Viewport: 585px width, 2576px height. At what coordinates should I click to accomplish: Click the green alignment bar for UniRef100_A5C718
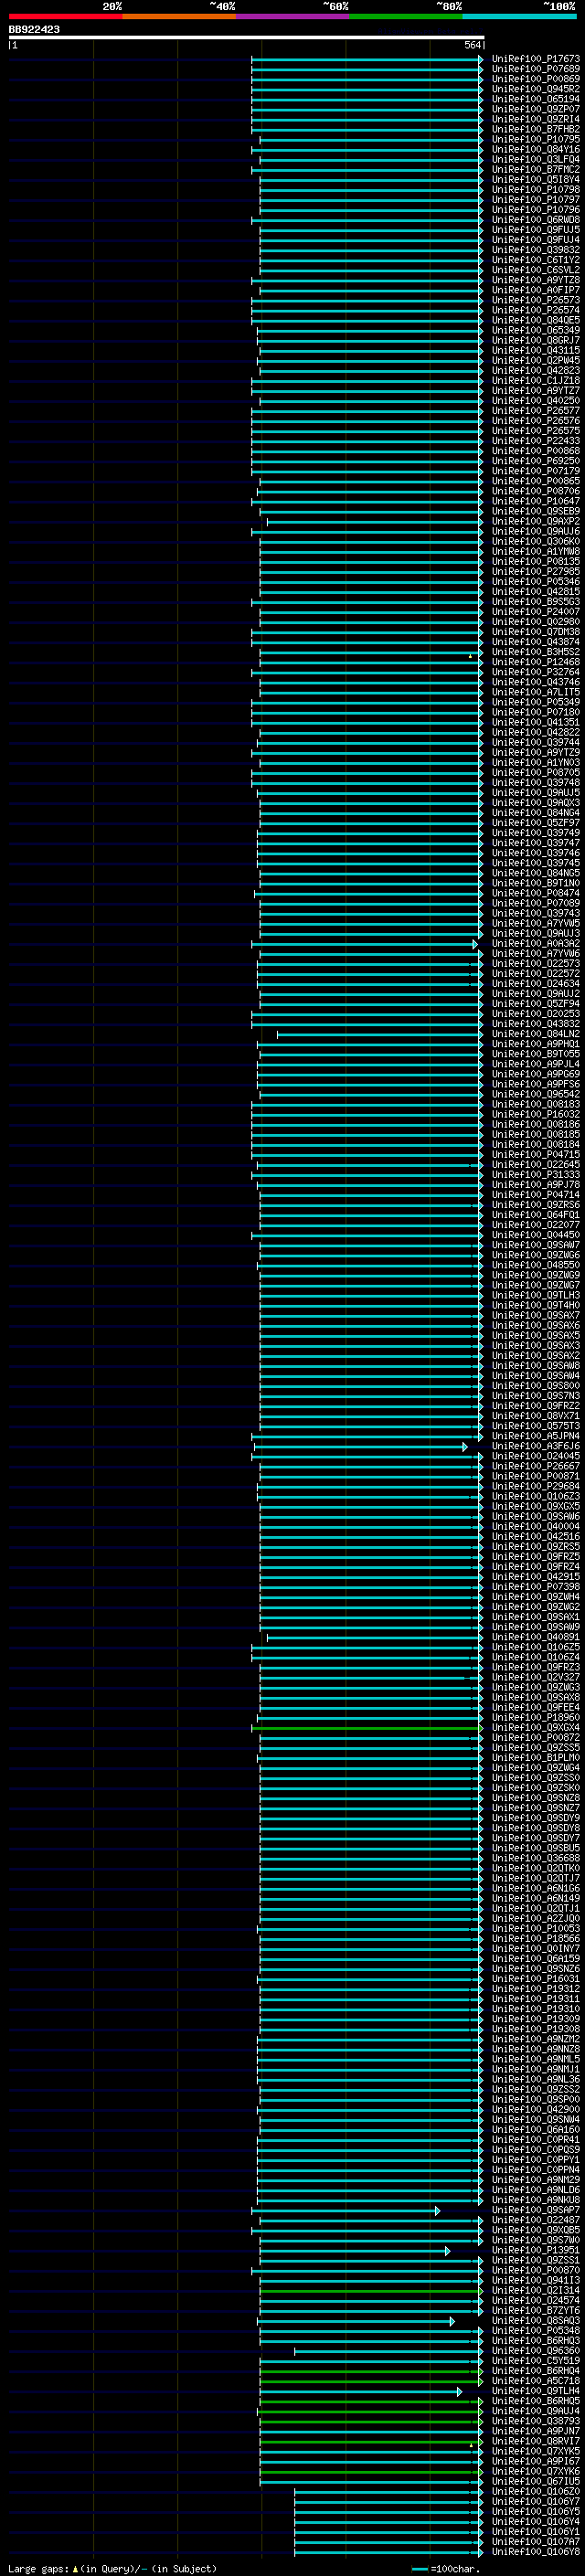click(370, 2381)
